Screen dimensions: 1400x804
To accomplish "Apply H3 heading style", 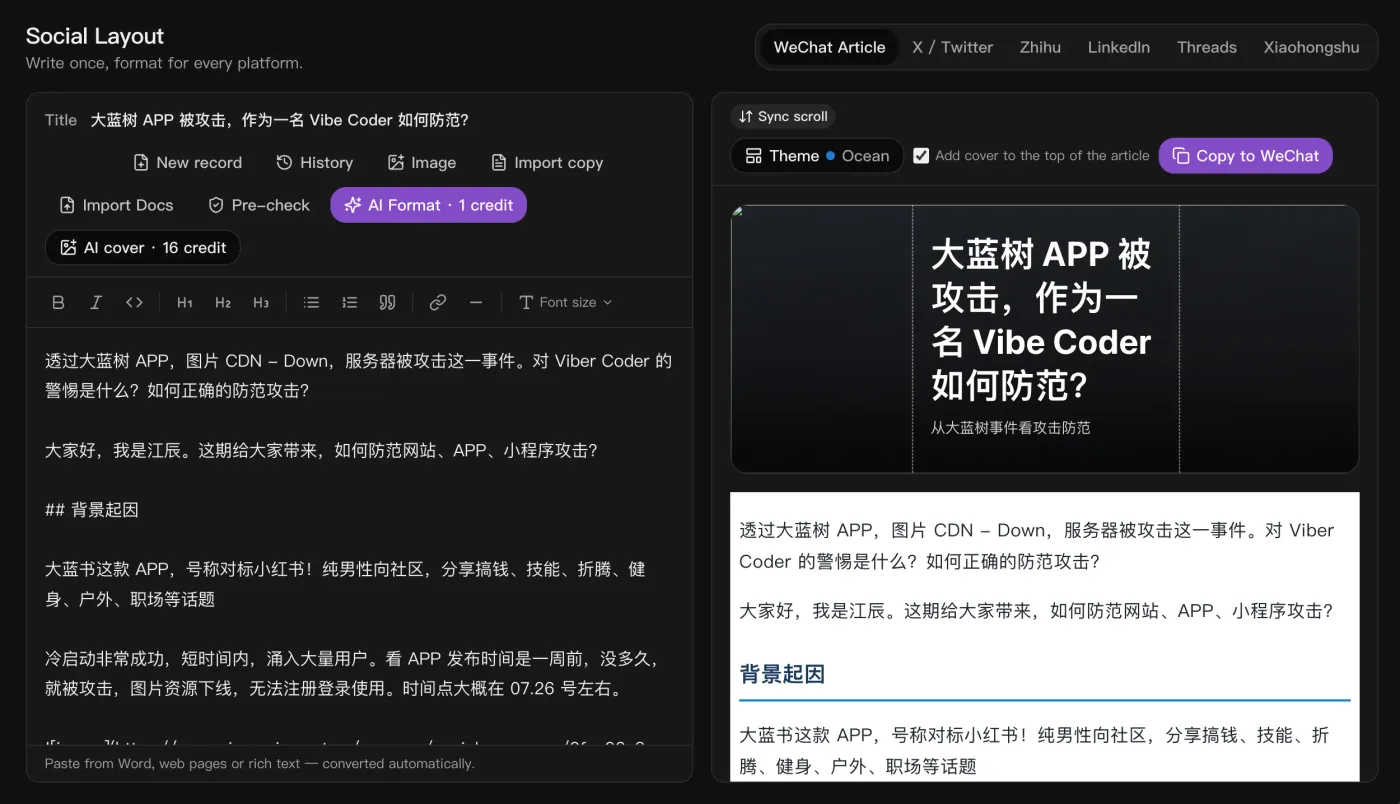I will (x=261, y=302).
